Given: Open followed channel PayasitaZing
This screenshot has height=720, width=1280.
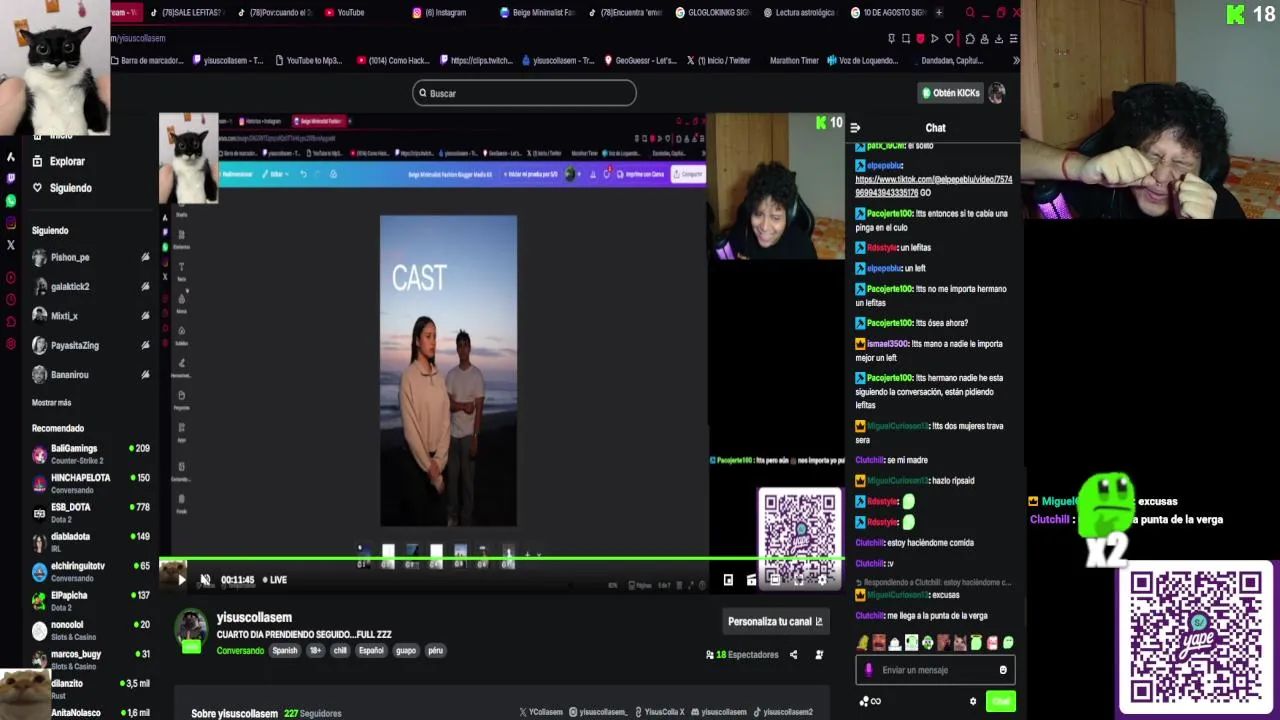Looking at the screenshot, I should [75, 346].
